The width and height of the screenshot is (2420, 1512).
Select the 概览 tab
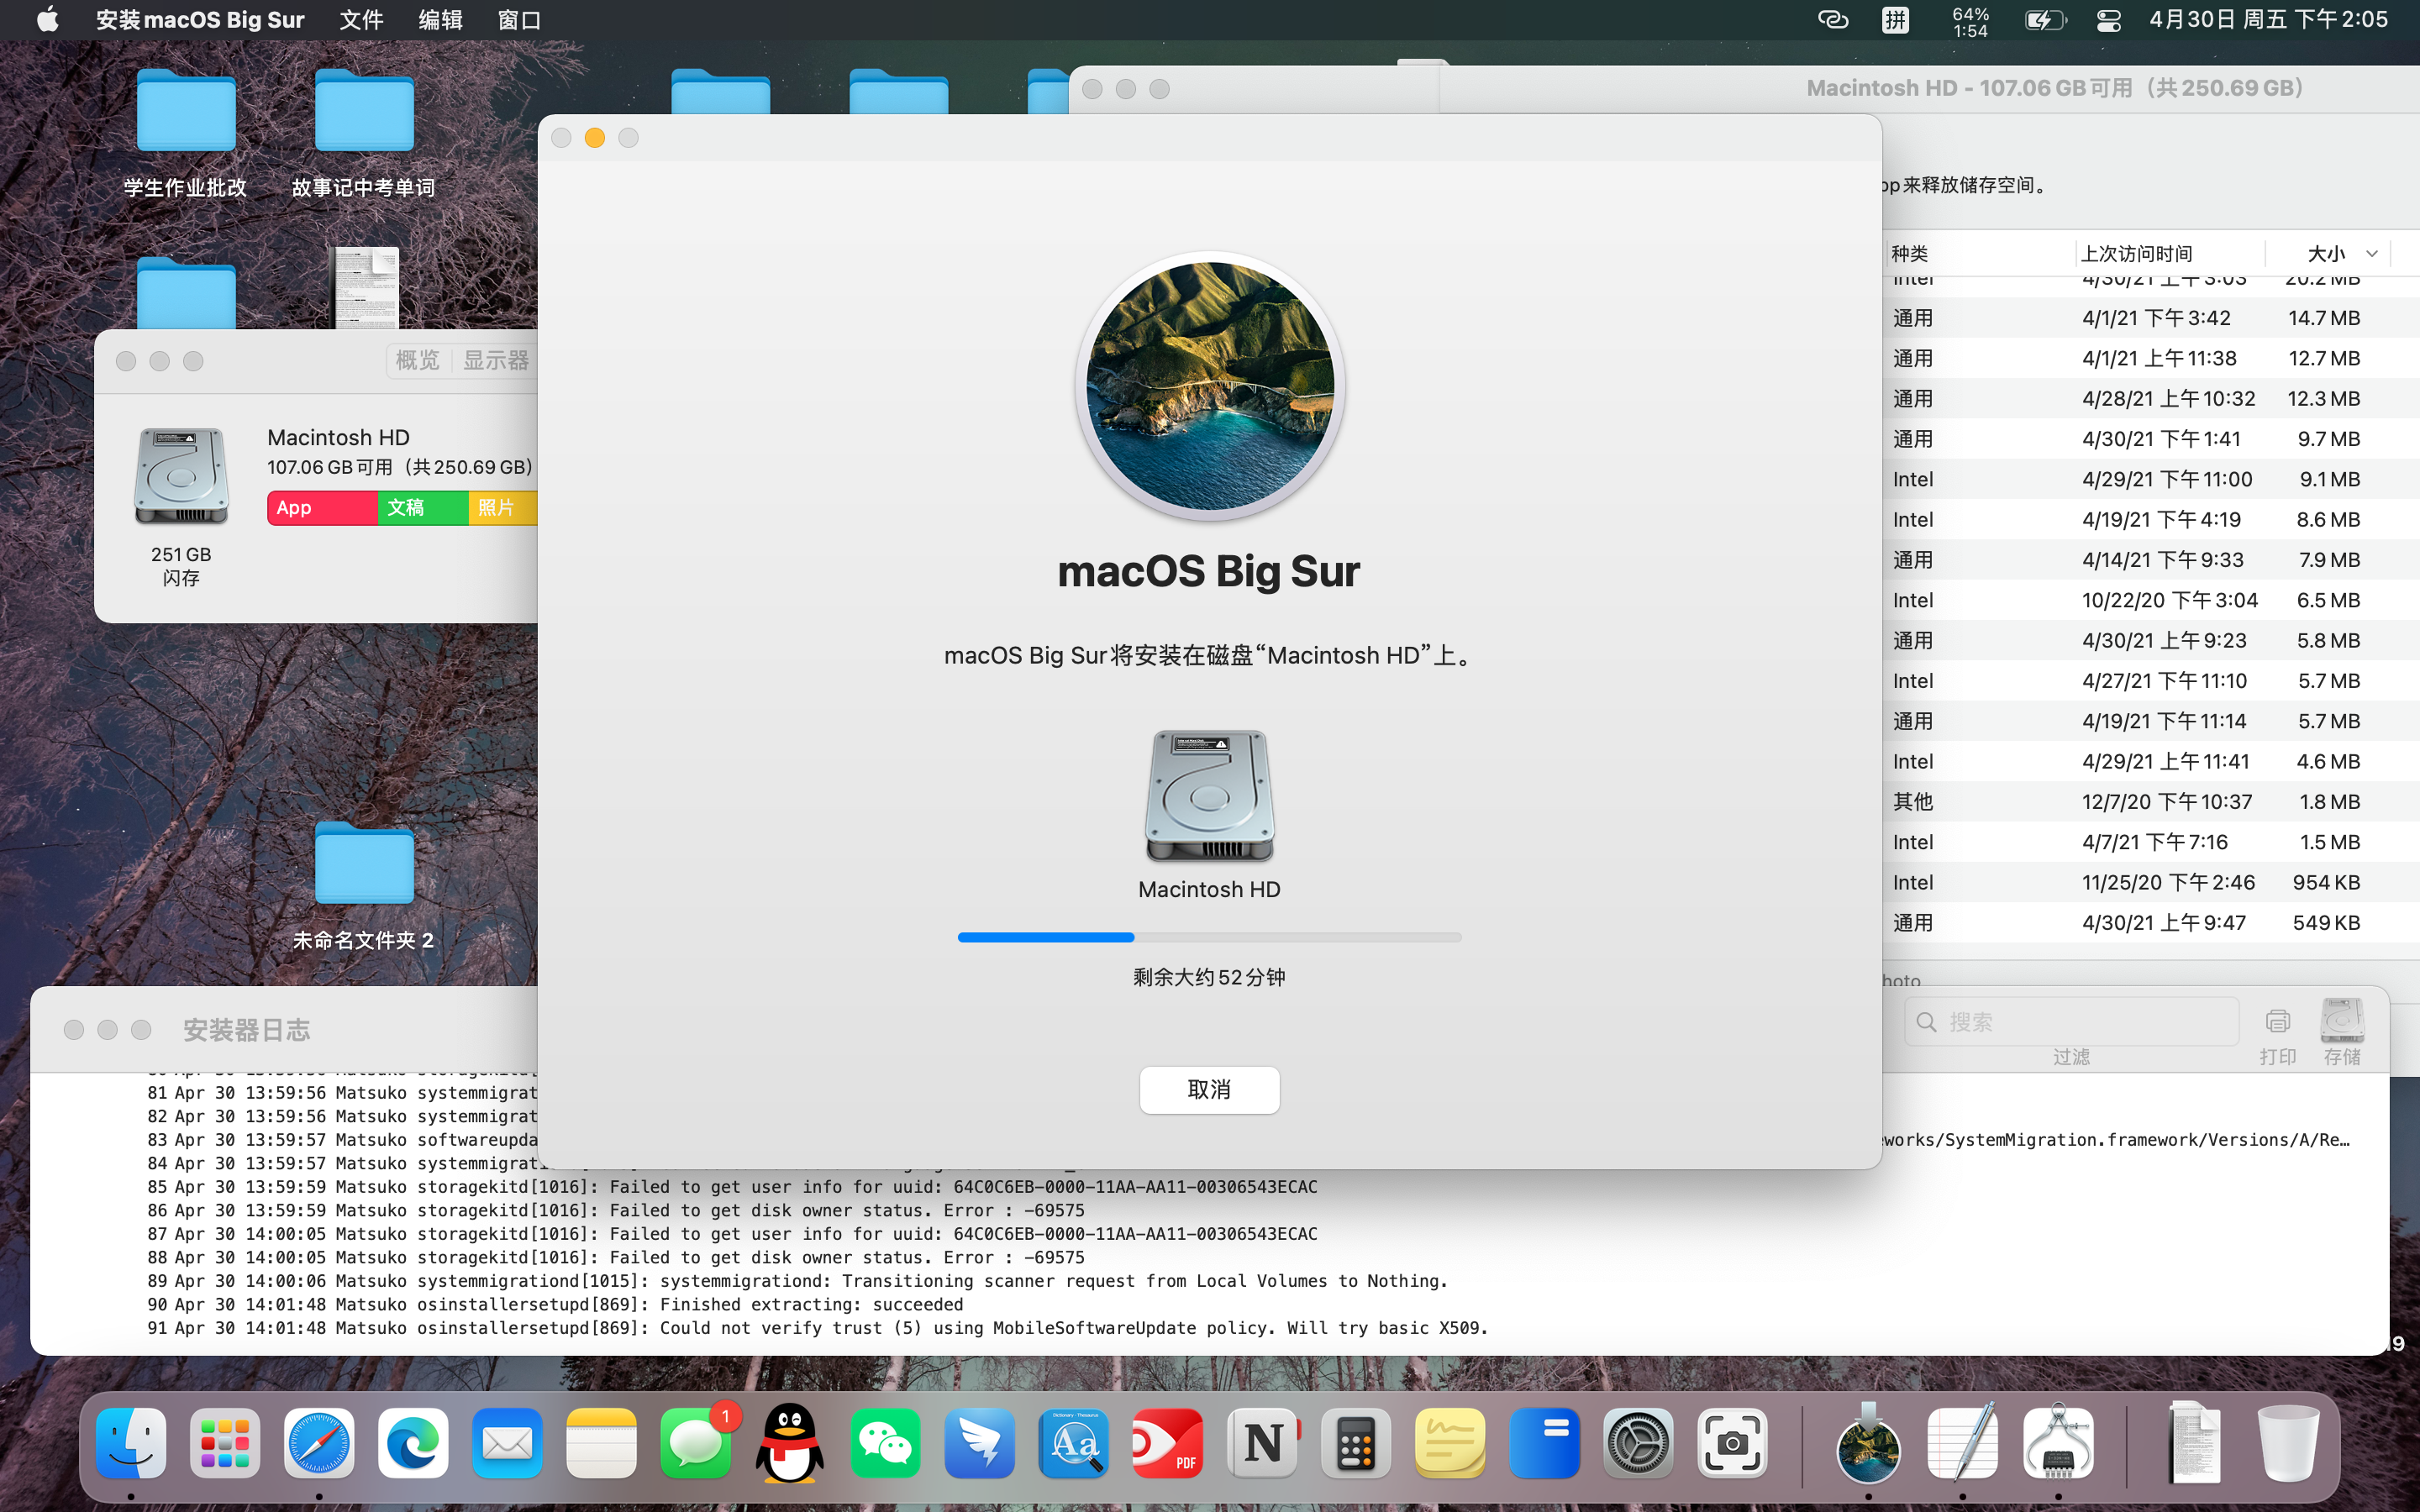pos(417,360)
